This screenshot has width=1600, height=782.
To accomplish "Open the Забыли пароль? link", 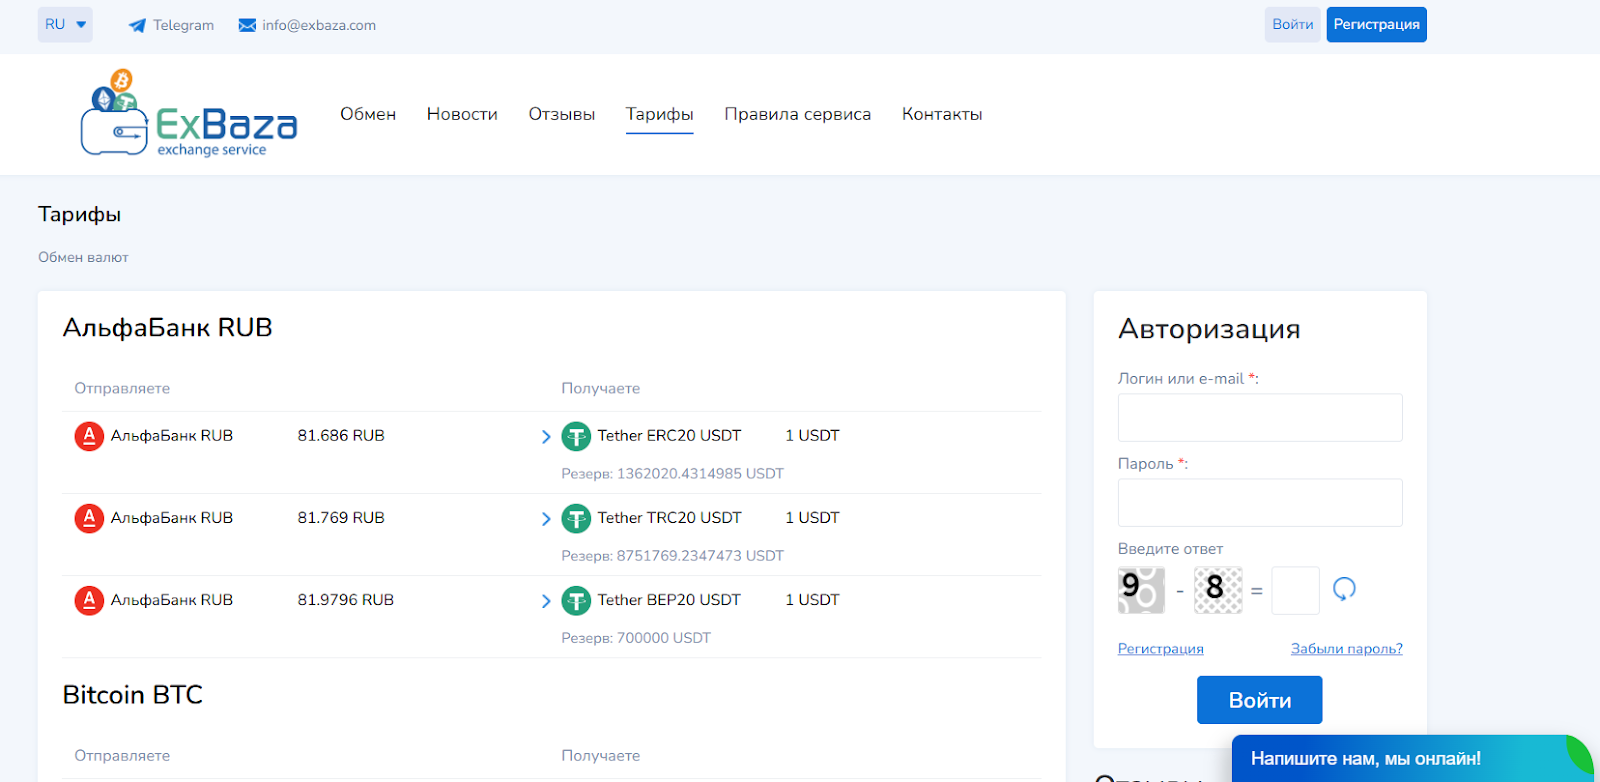I will (1347, 649).
